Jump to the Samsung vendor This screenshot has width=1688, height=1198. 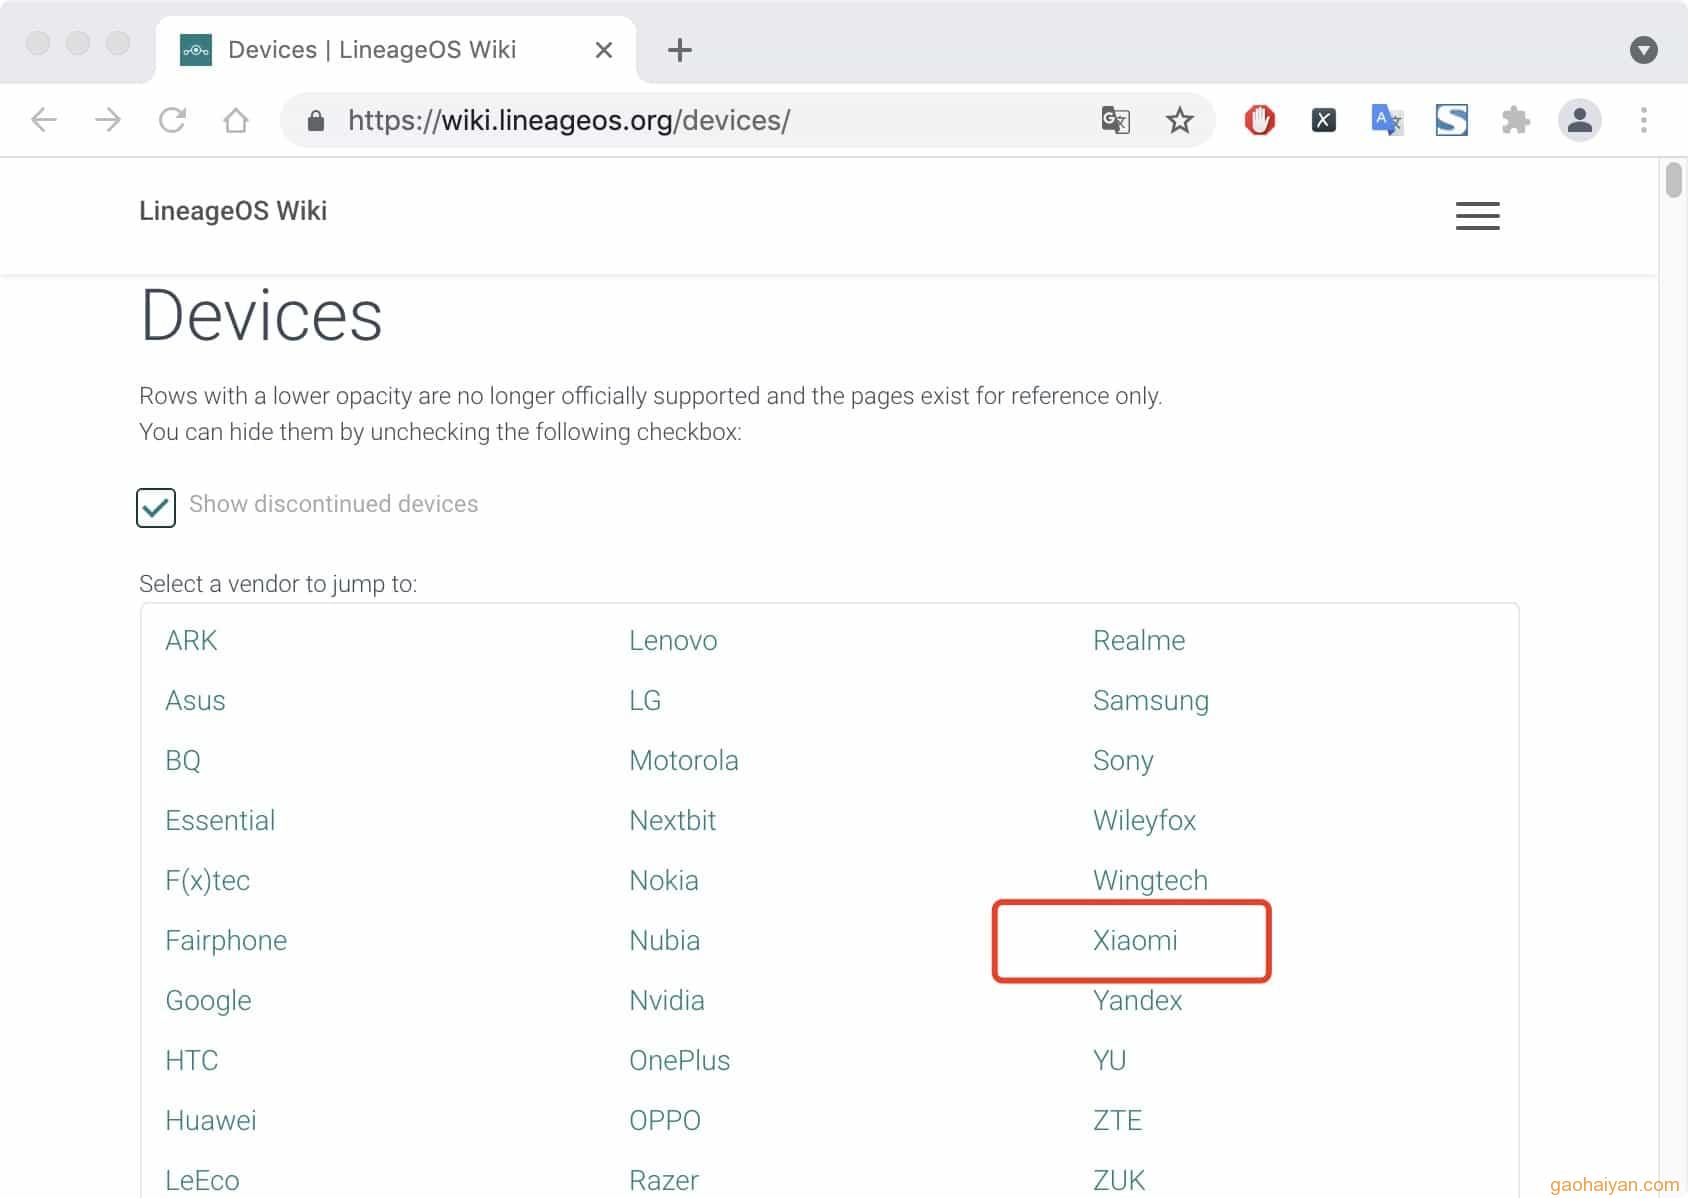[1151, 700]
